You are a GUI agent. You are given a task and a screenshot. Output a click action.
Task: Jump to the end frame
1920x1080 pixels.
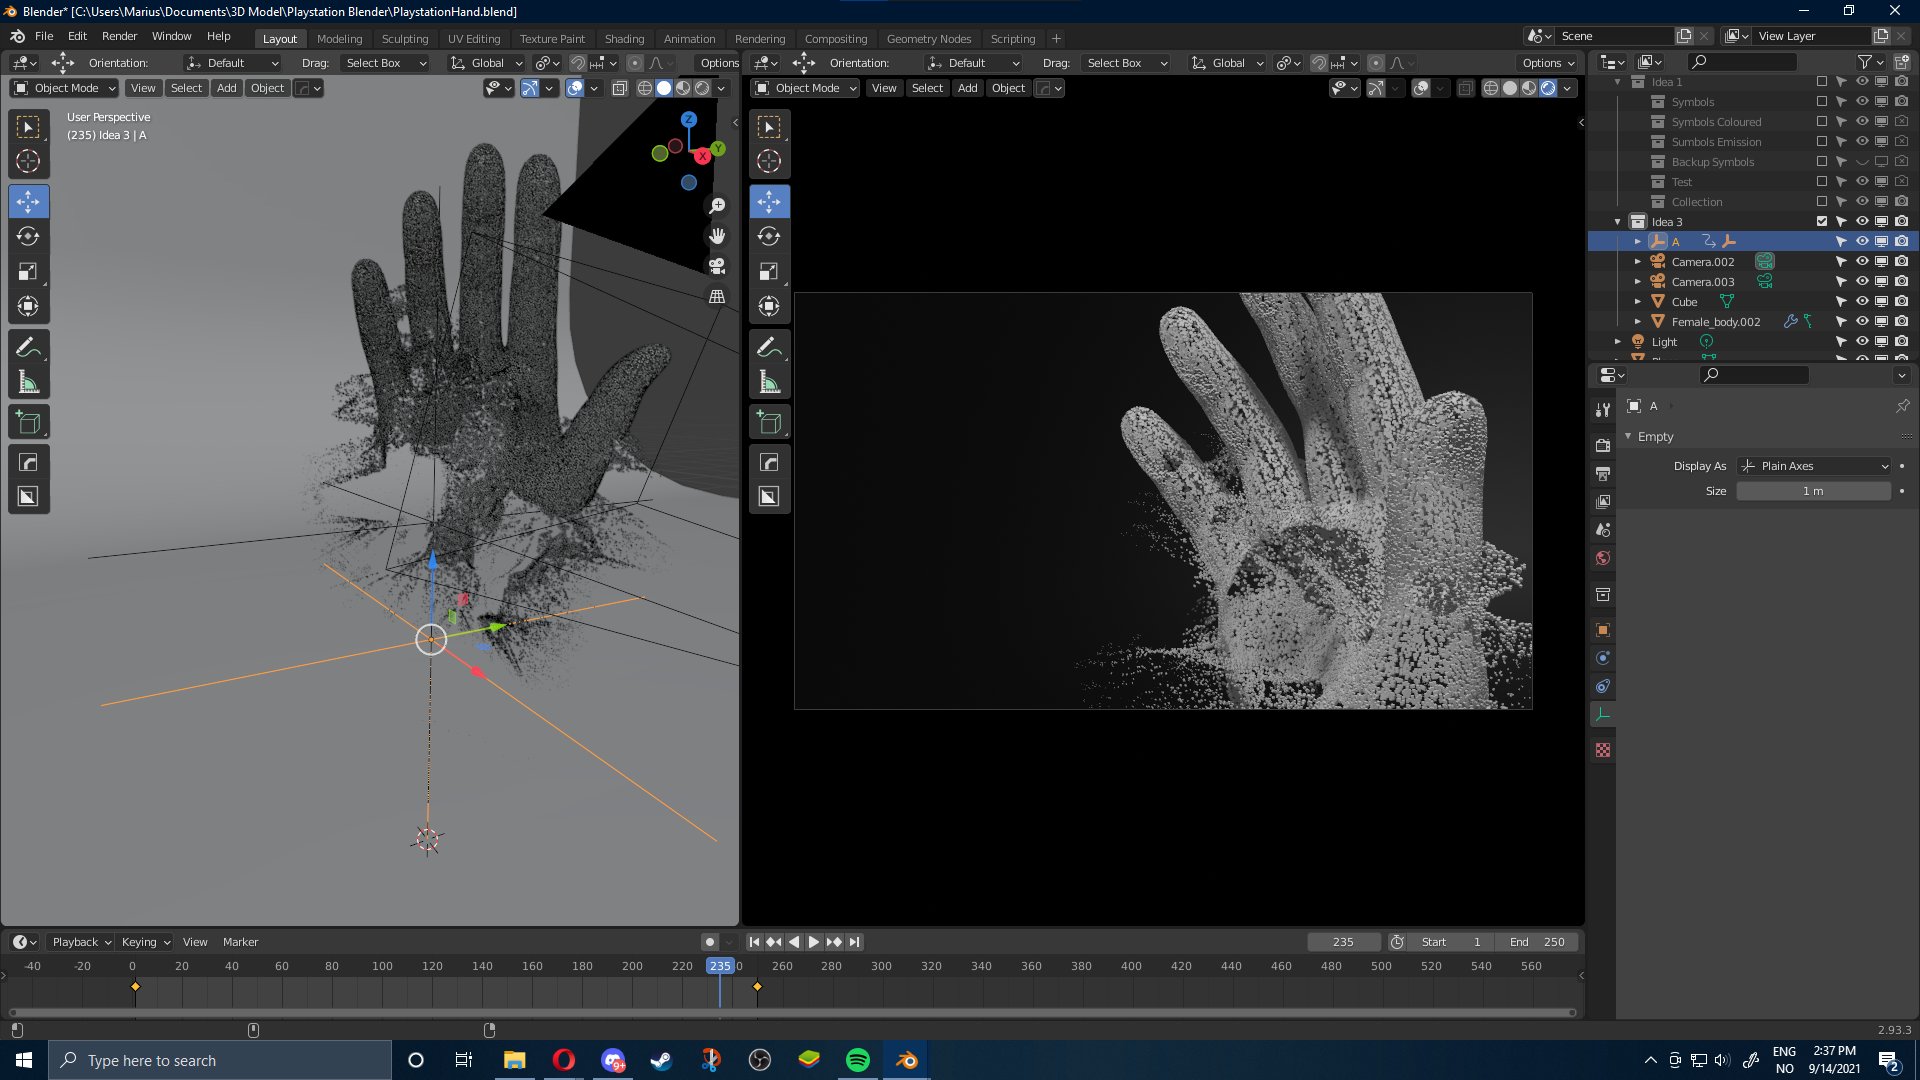[x=854, y=942]
